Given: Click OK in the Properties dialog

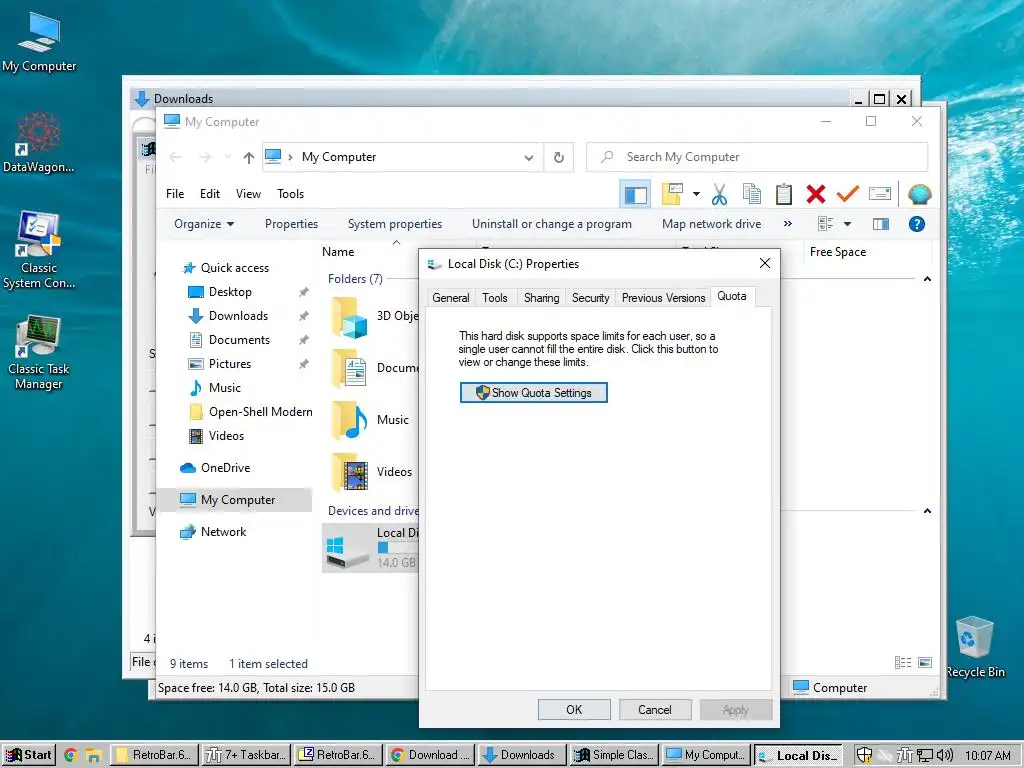Looking at the screenshot, I should [x=574, y=710].
